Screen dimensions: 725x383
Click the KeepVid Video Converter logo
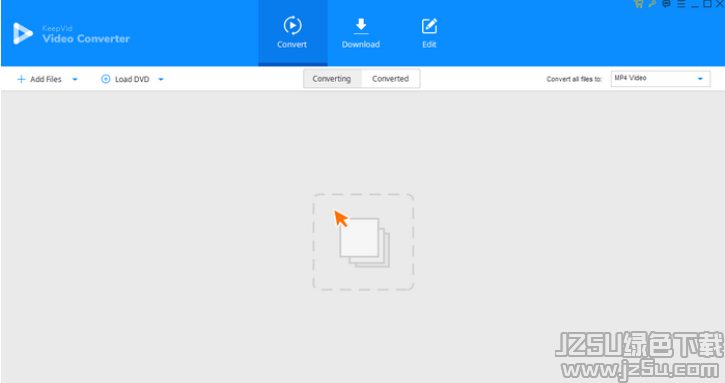click(x=72, y=33)
